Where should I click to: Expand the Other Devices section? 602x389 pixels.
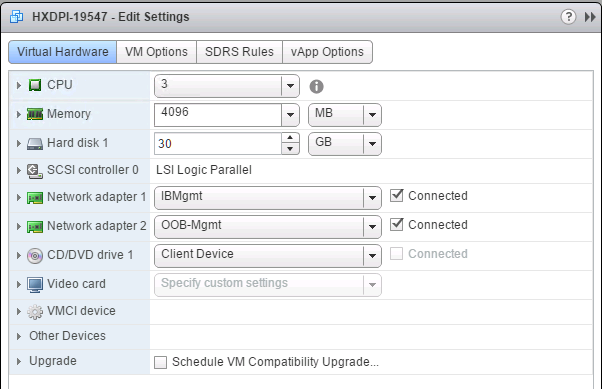pos(18,336)
